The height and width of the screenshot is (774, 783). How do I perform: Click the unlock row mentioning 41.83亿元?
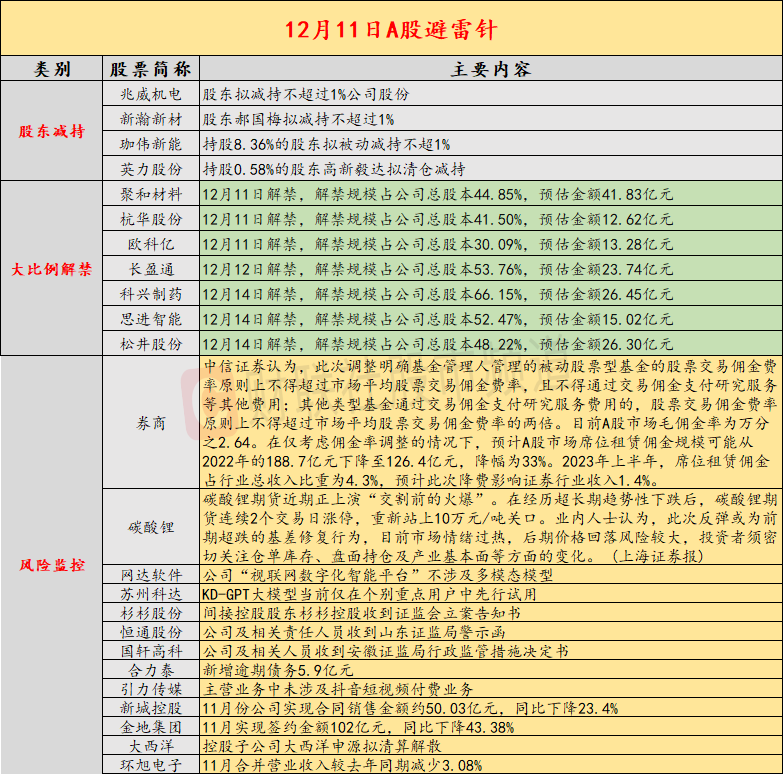coord(491,194)
